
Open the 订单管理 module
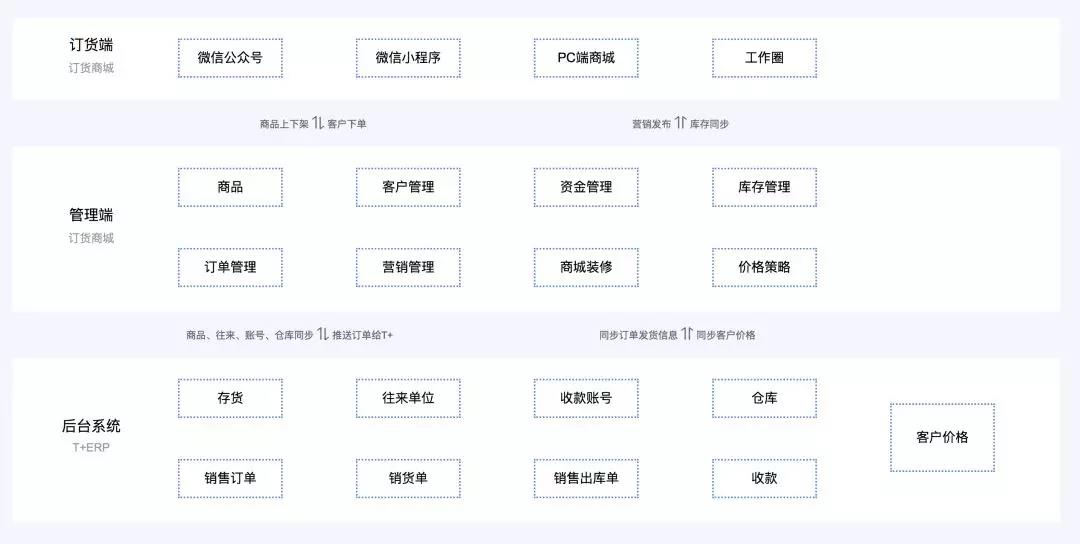(x=230, y=267)
